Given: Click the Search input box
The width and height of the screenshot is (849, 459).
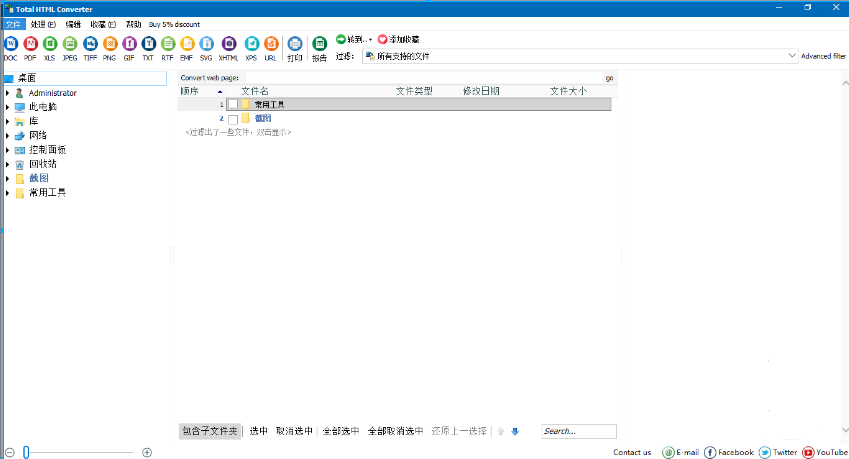Looking at the screenshot, I should 579,431.
